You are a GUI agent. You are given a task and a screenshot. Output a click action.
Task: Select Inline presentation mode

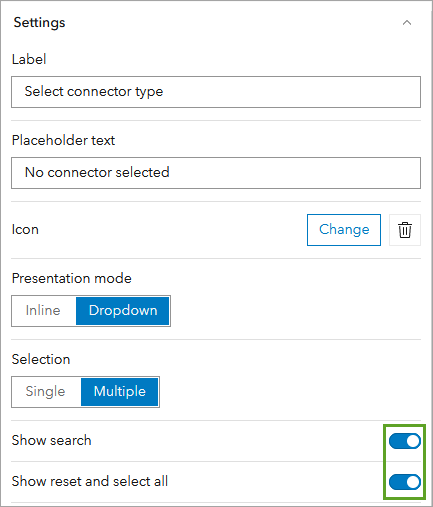point(43,311)
